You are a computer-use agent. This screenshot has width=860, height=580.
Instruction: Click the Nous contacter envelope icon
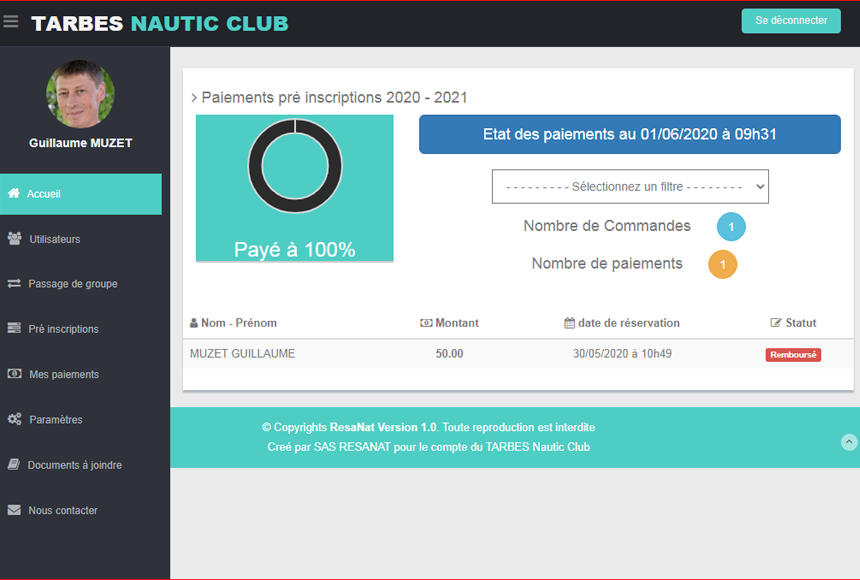coord(14,510)
